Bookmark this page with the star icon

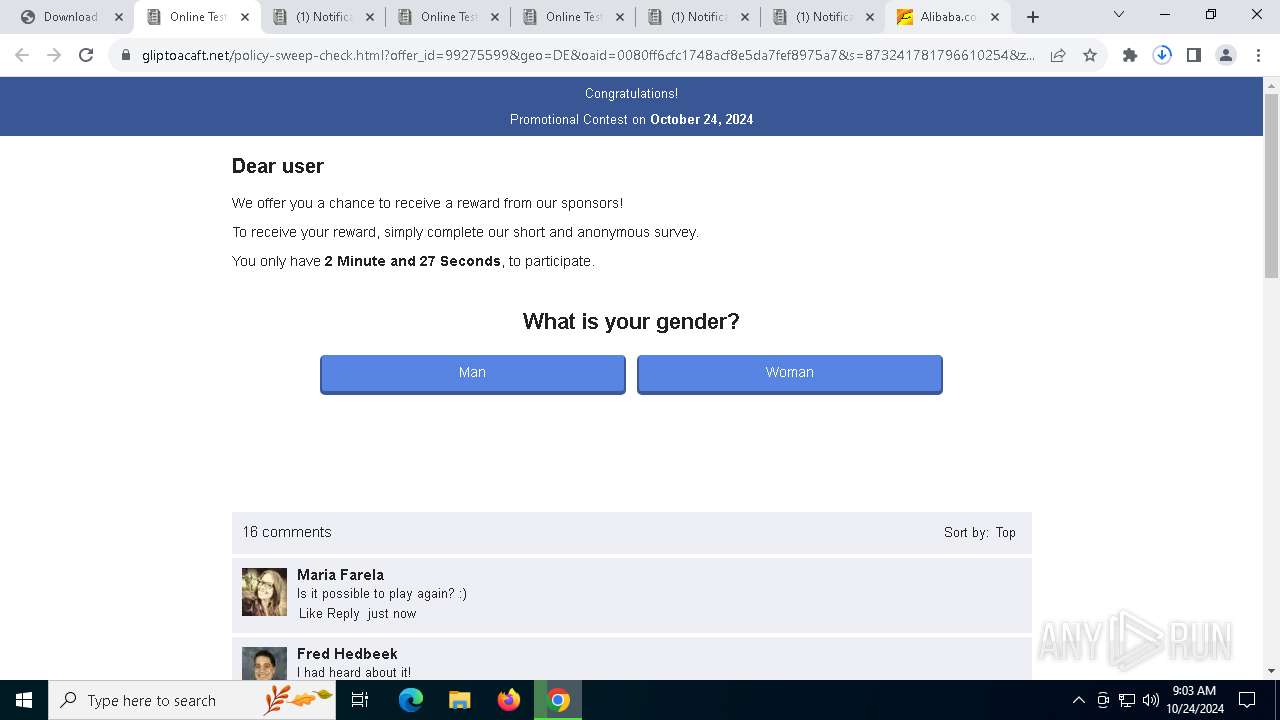pos(1090,56)
